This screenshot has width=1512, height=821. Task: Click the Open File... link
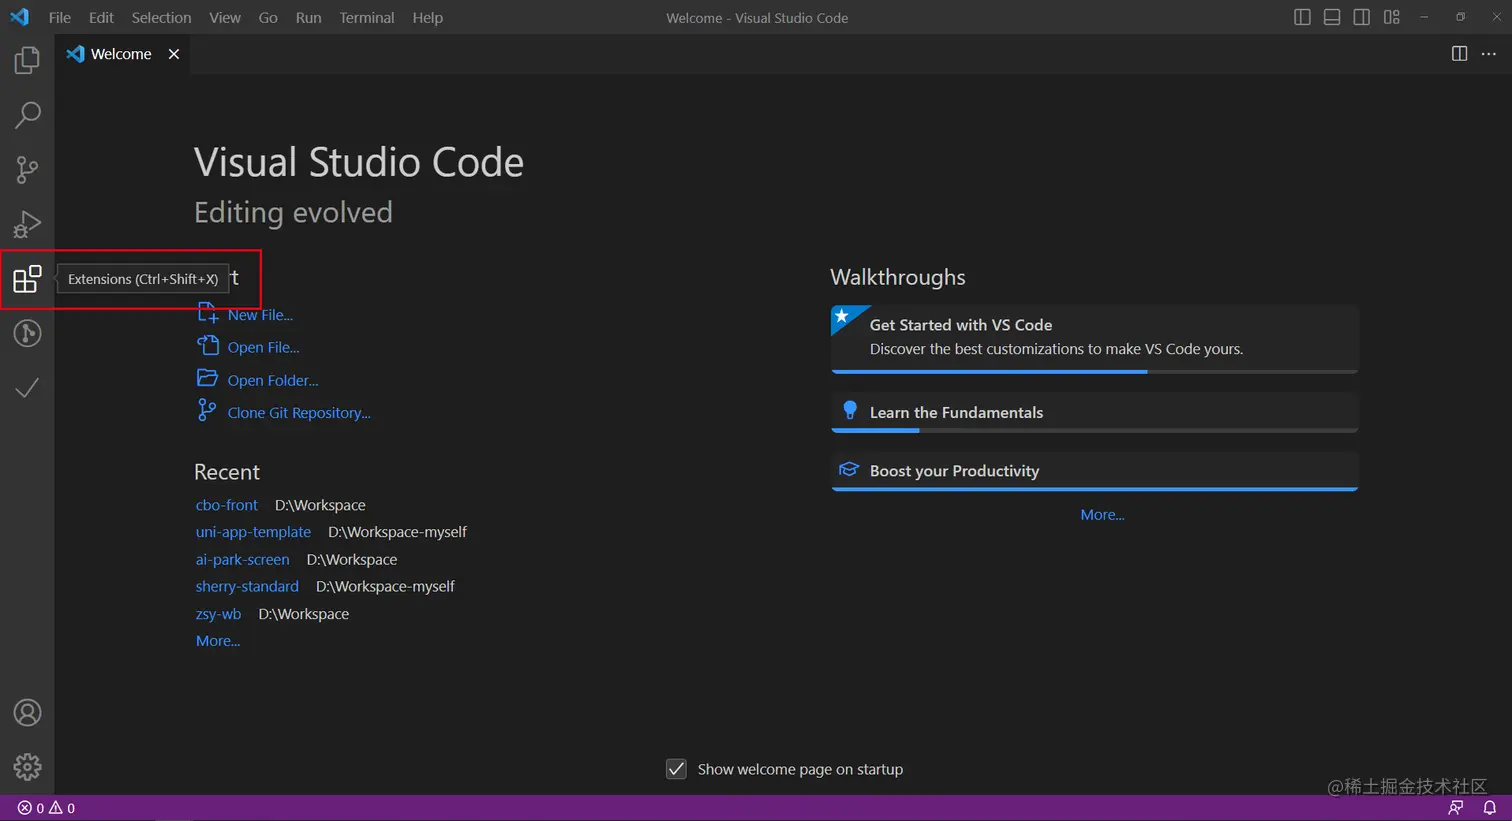pyautogui.click(x=263, y=347)
